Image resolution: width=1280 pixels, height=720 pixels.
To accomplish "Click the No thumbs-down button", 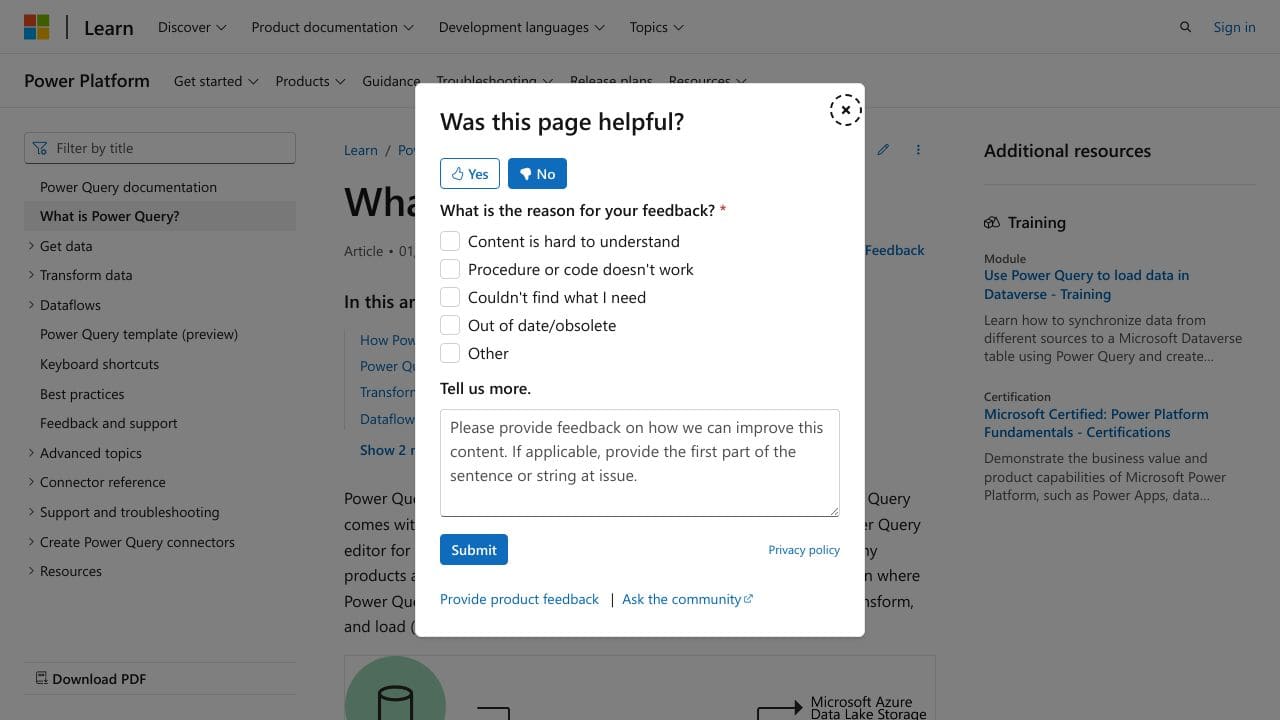I will coord(537,174).
